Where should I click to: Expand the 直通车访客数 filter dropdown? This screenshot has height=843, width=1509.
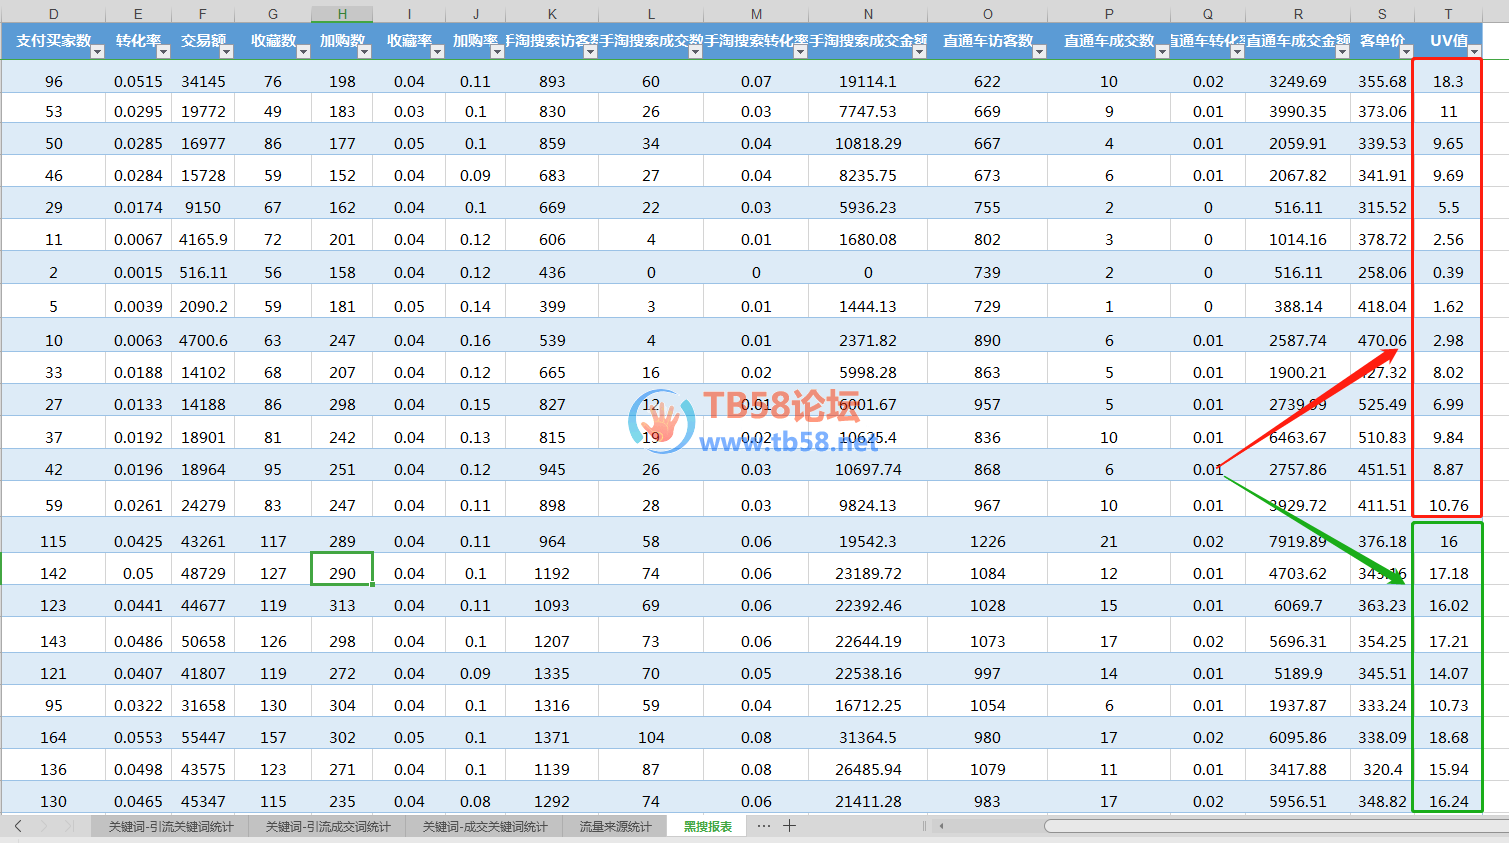(x=1039, y=51)
